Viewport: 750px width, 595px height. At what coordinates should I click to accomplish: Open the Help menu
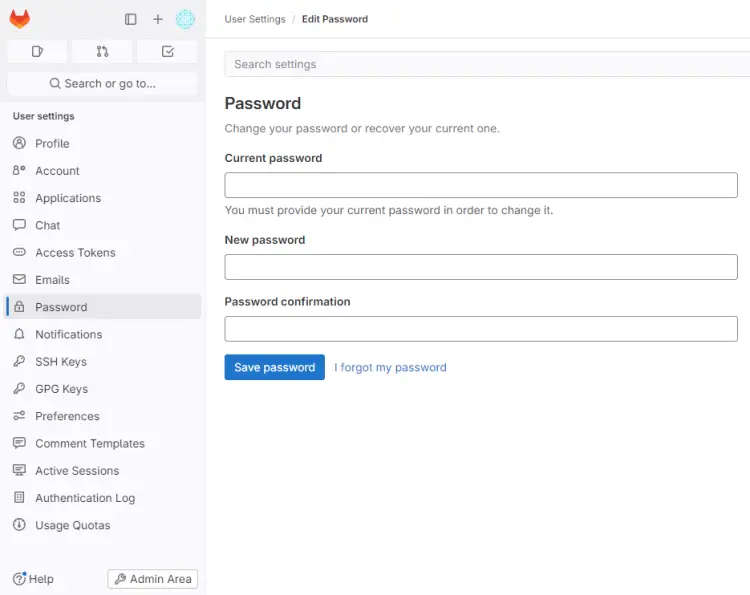[34, 579]
